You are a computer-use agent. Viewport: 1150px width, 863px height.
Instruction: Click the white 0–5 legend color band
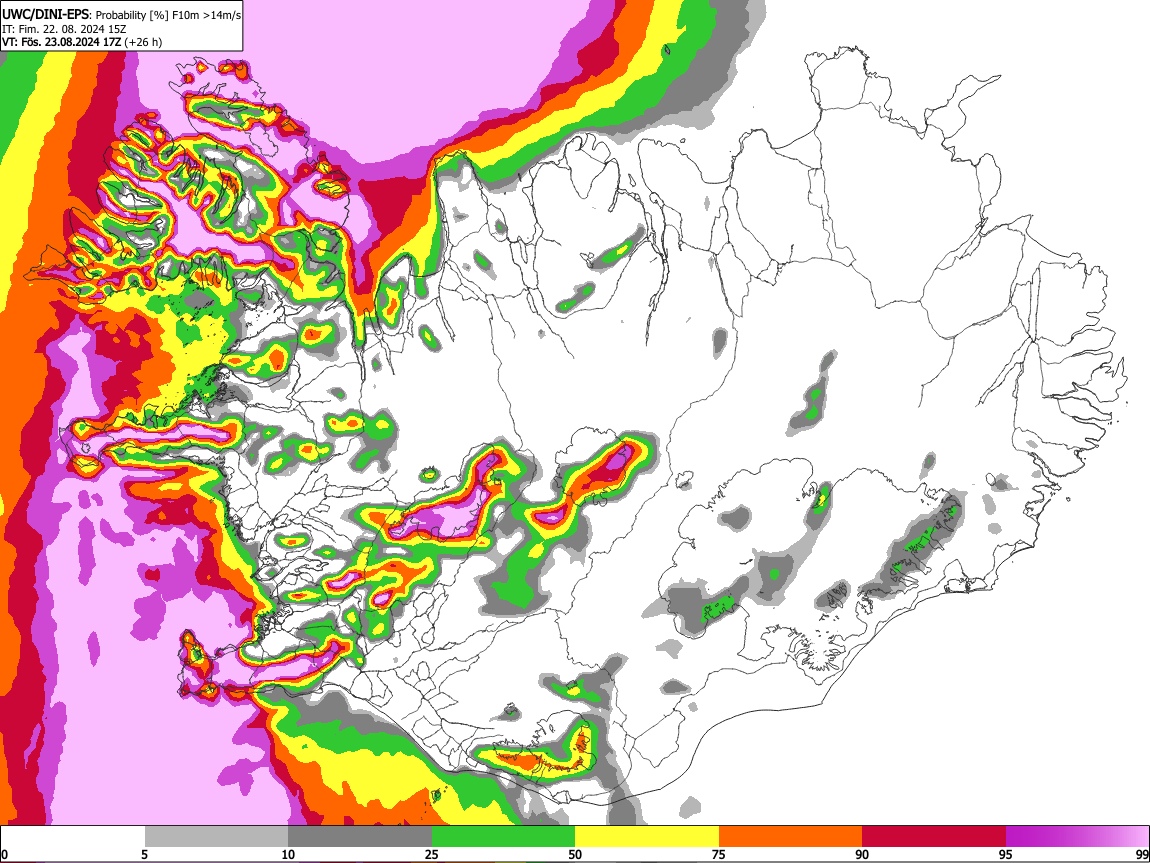point(73,837)
